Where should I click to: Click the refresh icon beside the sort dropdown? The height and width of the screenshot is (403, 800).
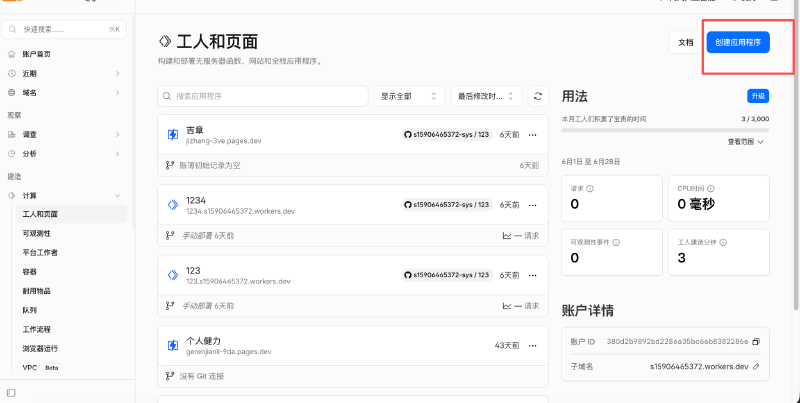tap(537, 96)
